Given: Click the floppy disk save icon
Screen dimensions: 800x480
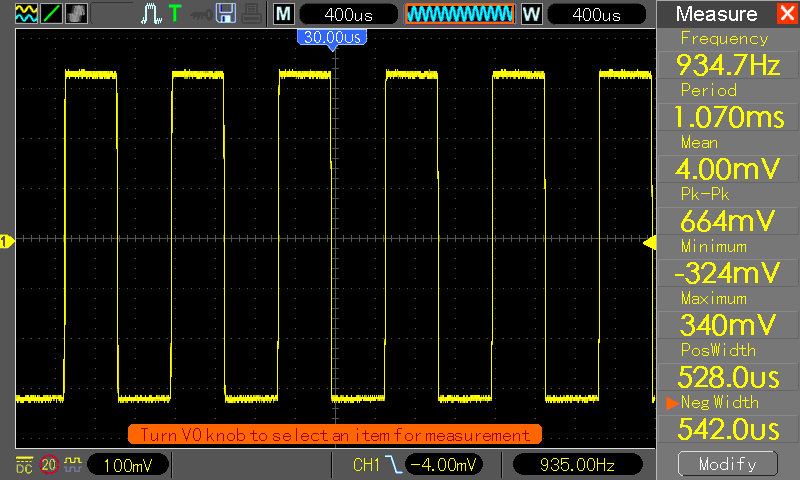Looking at the screenshot, I should (227, 14).
